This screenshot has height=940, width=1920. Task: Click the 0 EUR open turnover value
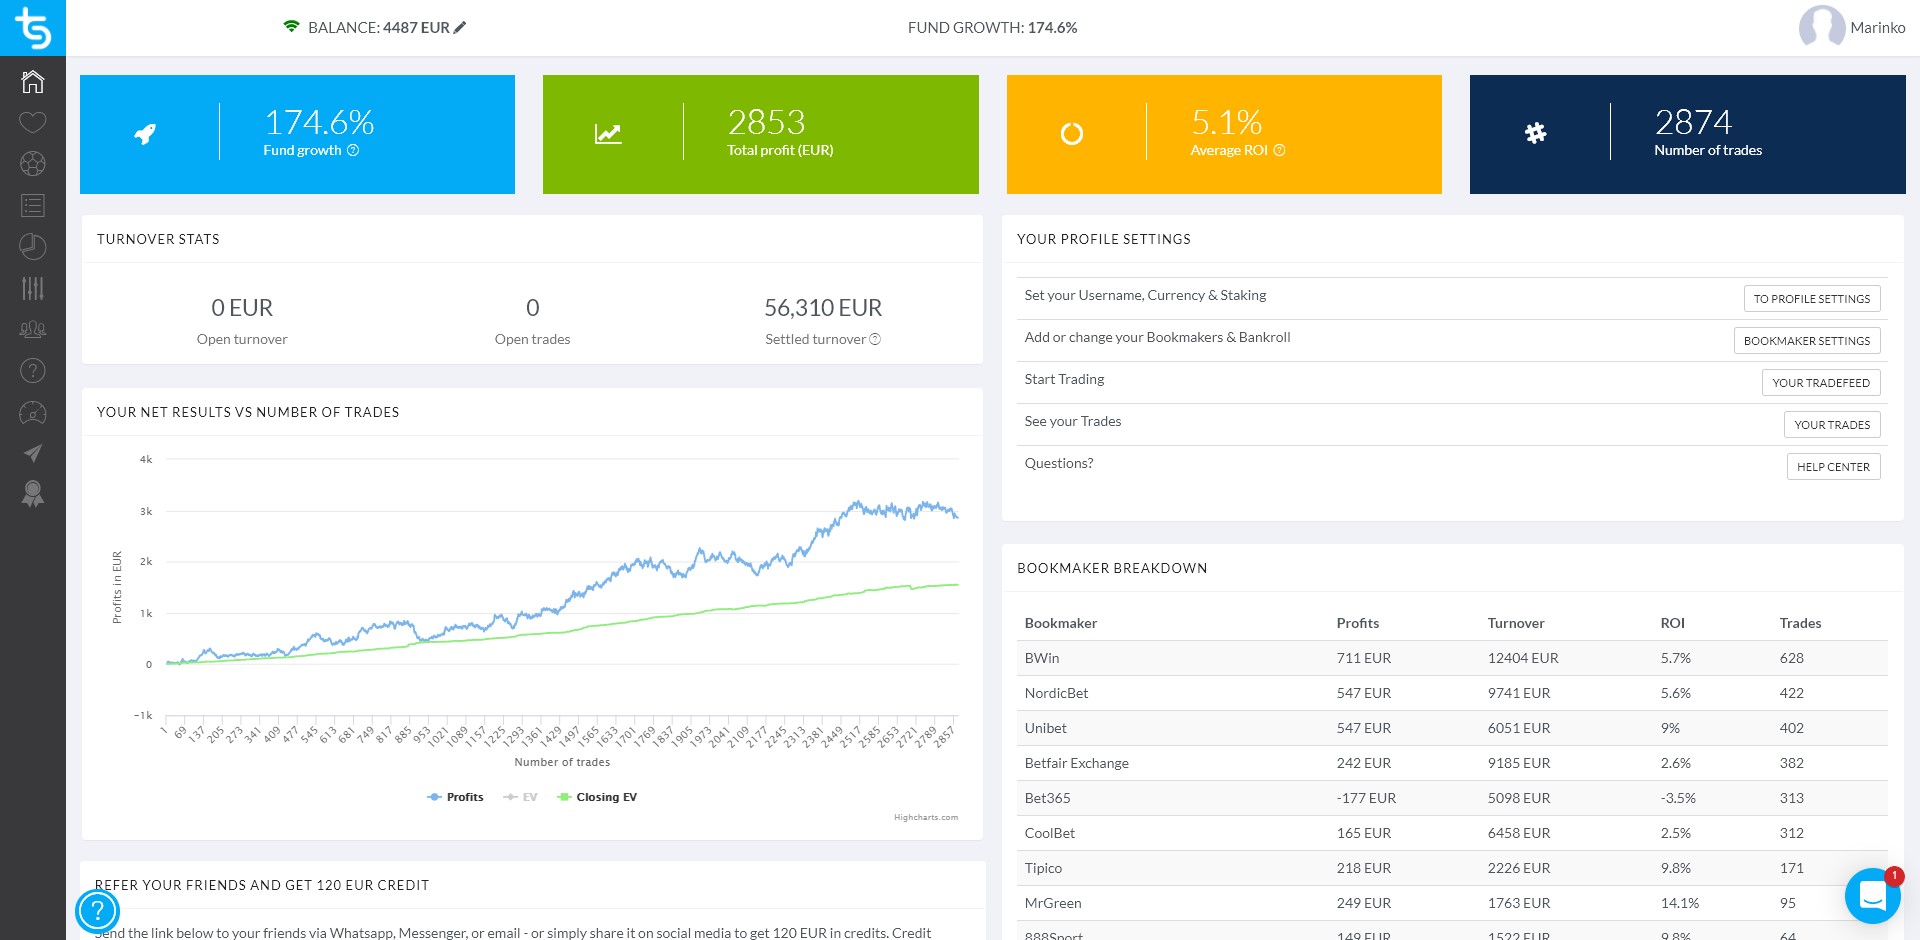242,308
